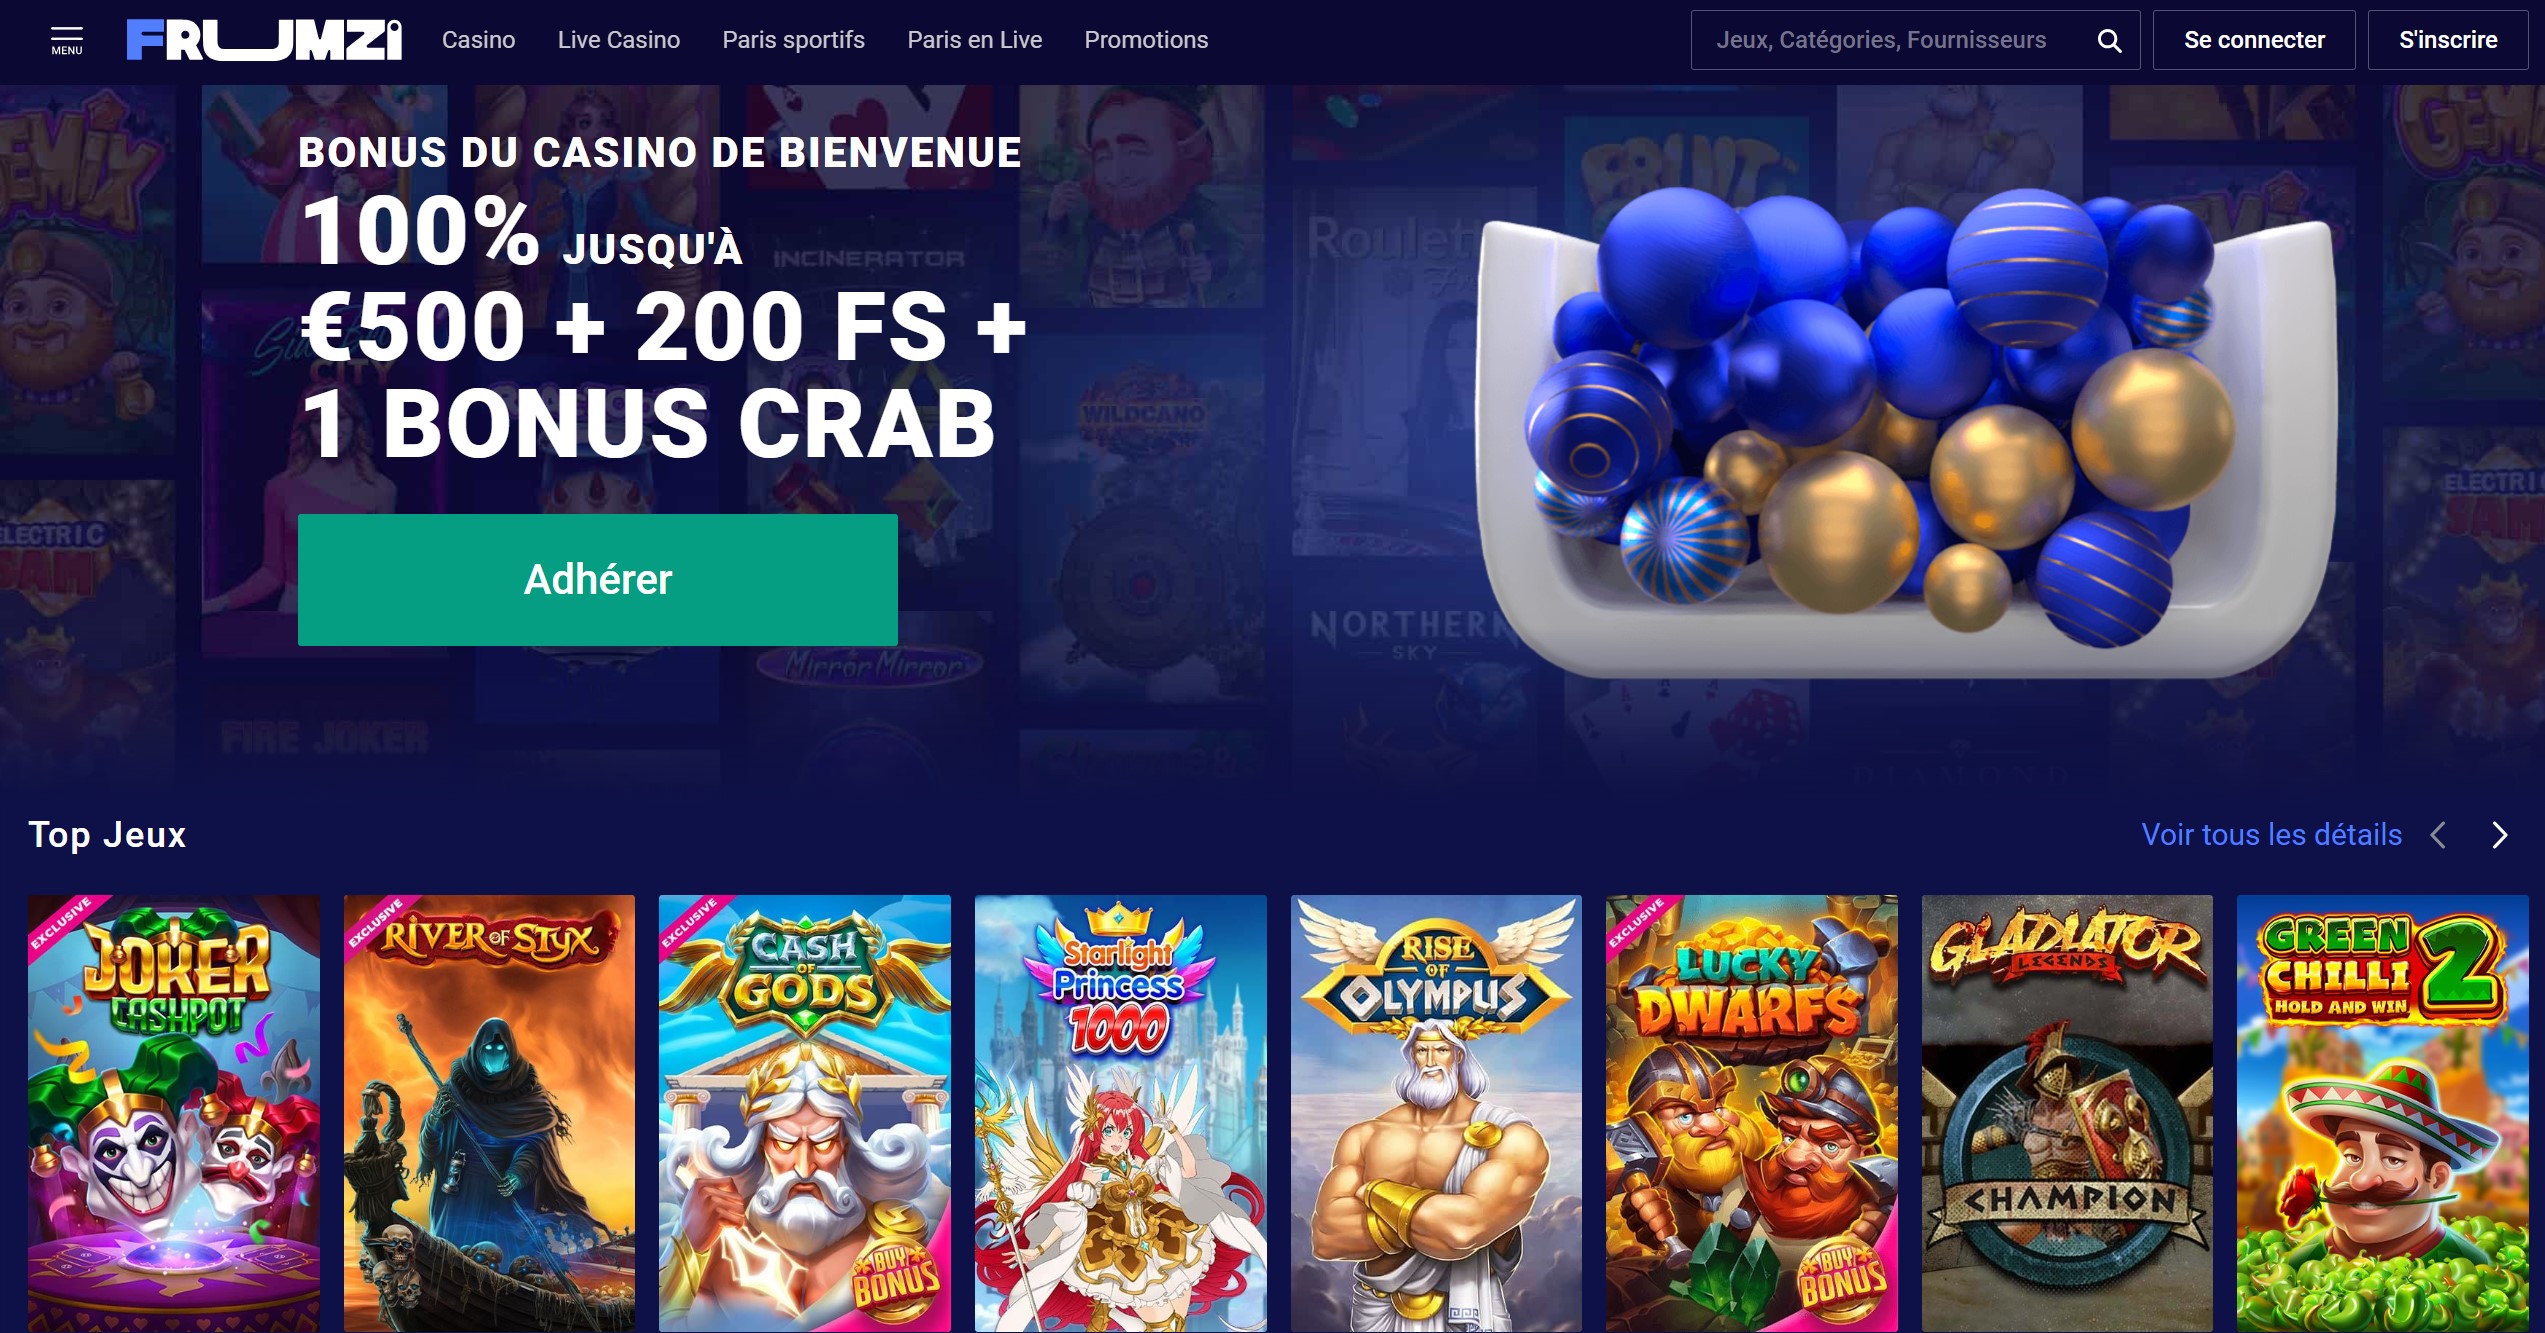Select the Starlight Princess 1000 thumbnail
Image resolution: width=2545 pixels, height=1333 pixels.
(x=1120, y=1113)
